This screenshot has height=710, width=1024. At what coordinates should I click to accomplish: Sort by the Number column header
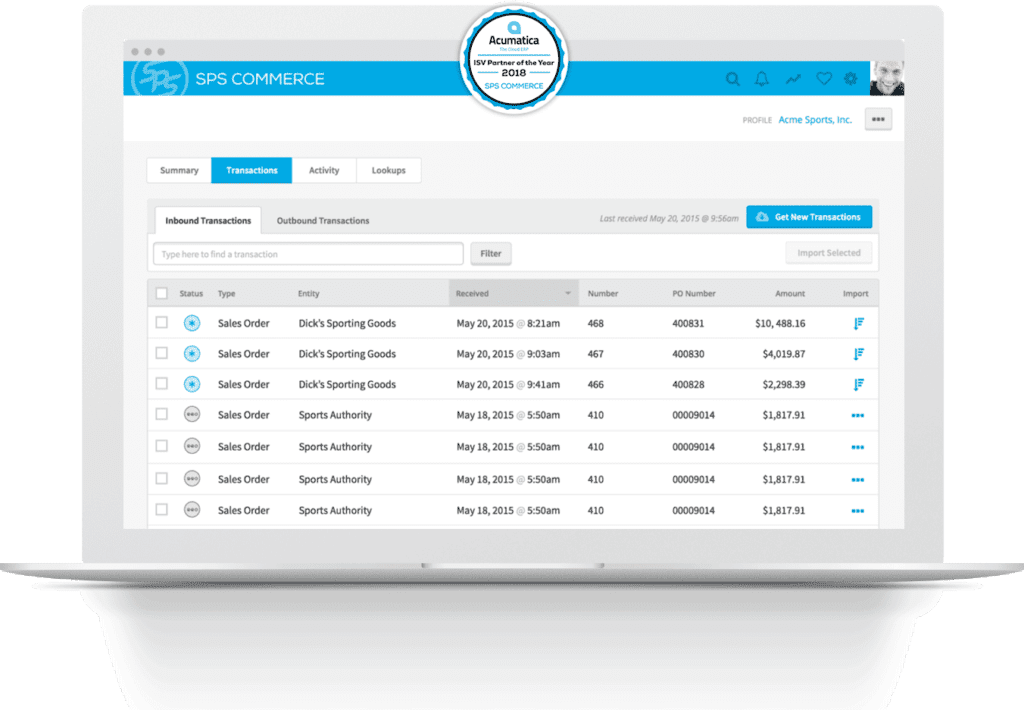point(602,294)
